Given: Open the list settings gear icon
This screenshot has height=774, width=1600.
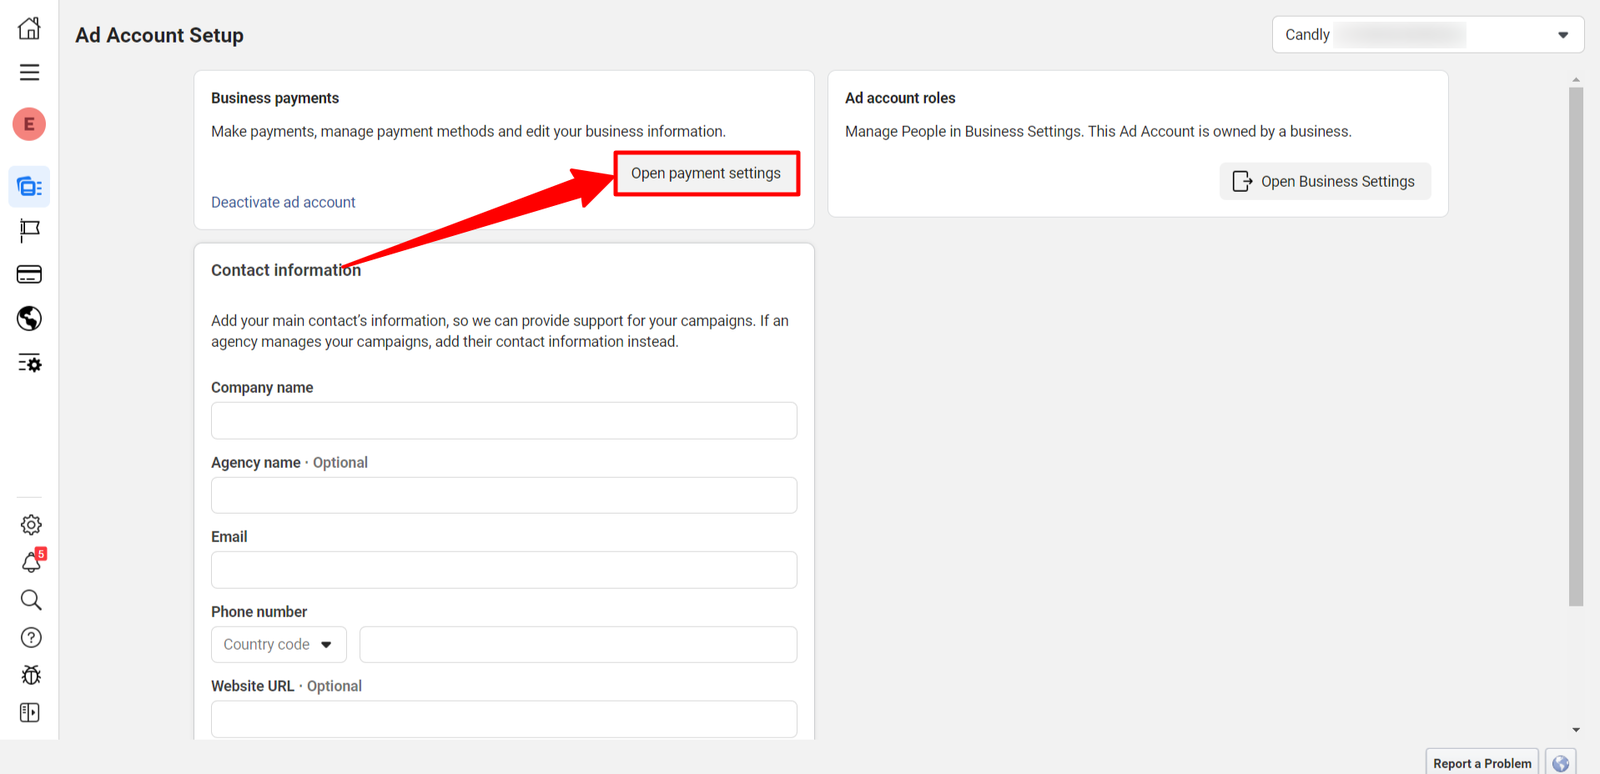Looking at the screenshot, I should [29, 363].
